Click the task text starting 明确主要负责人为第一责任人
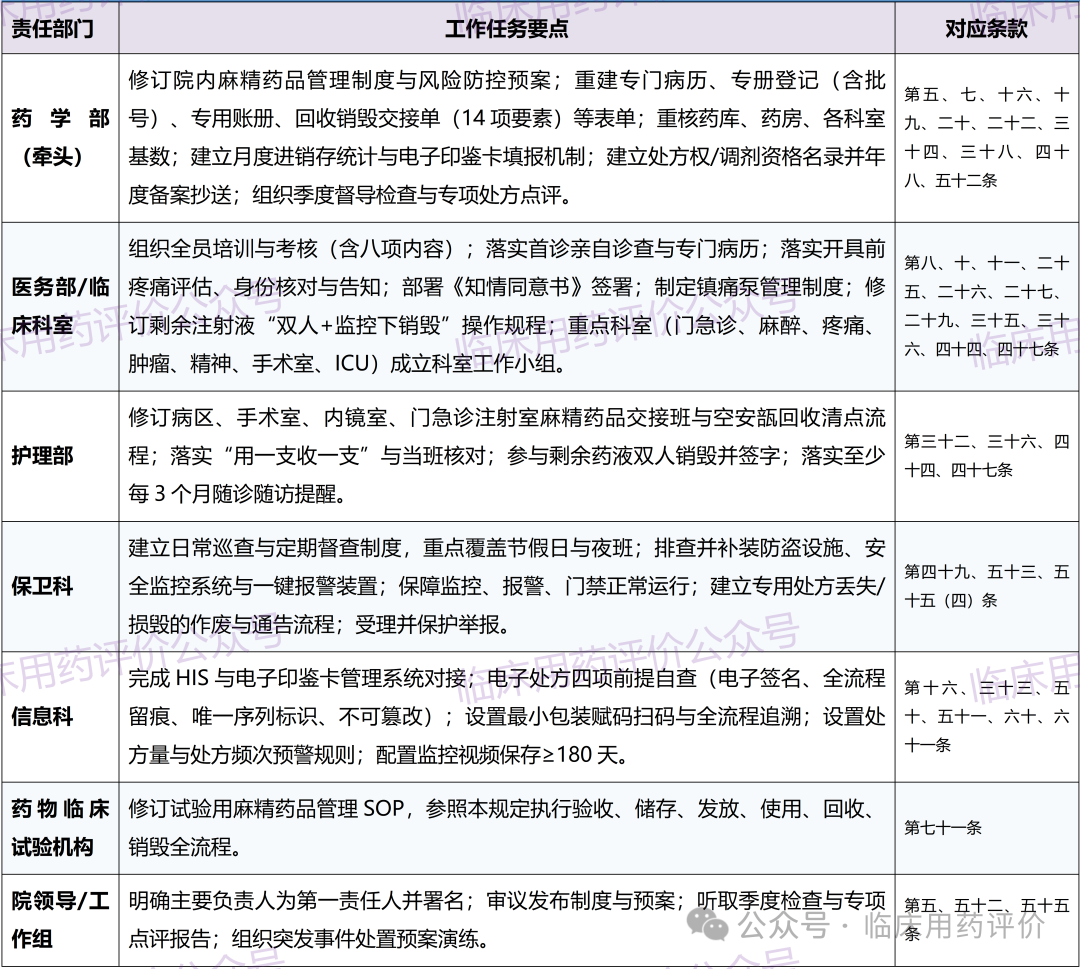 pos(507,920)
